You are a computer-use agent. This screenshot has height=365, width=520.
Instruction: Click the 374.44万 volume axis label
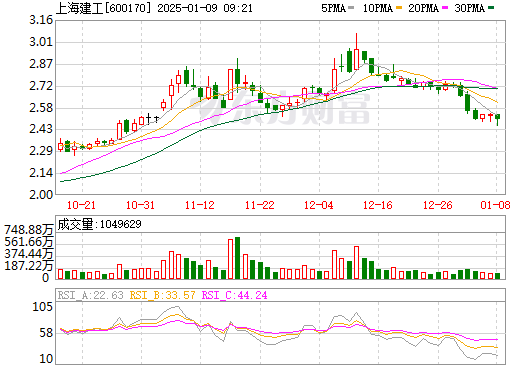(29, 254)
